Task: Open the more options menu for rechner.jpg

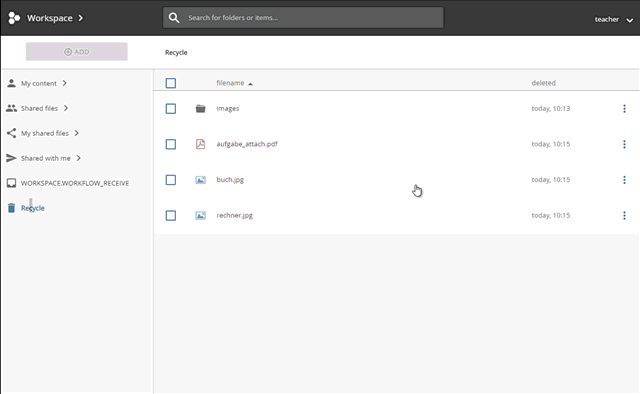Action: pos(624,216)
